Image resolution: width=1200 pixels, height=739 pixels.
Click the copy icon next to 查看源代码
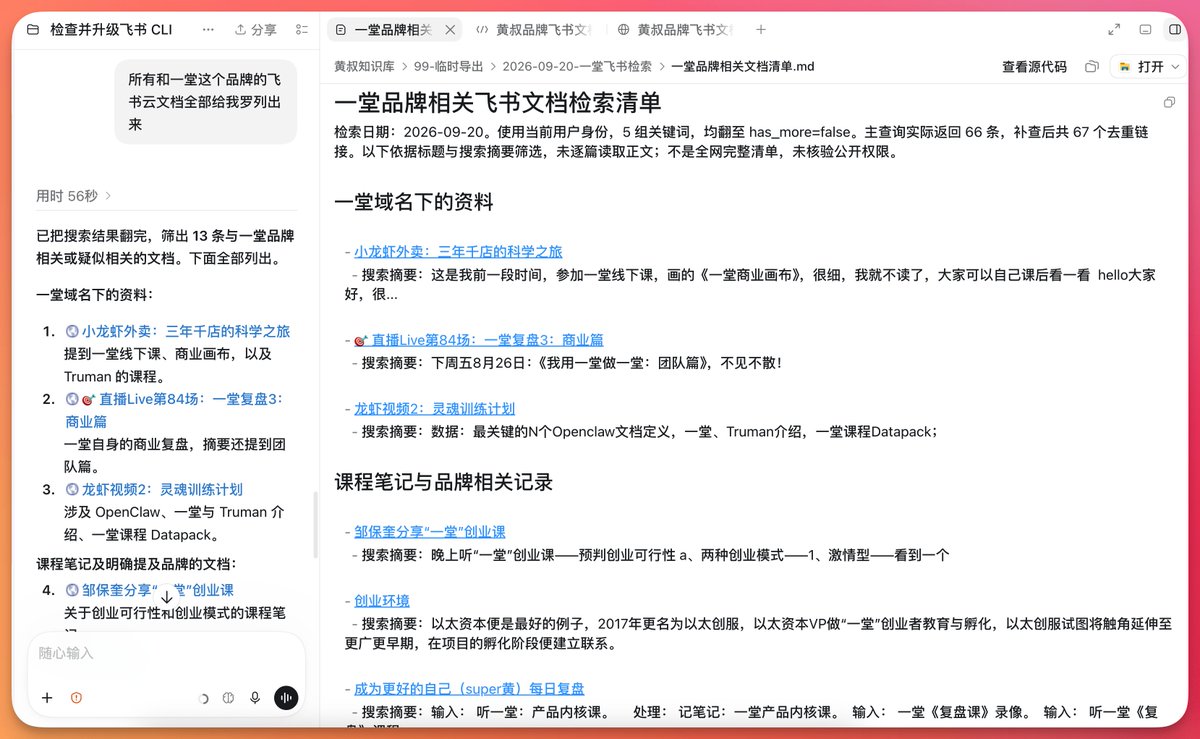click(1092, 66)
